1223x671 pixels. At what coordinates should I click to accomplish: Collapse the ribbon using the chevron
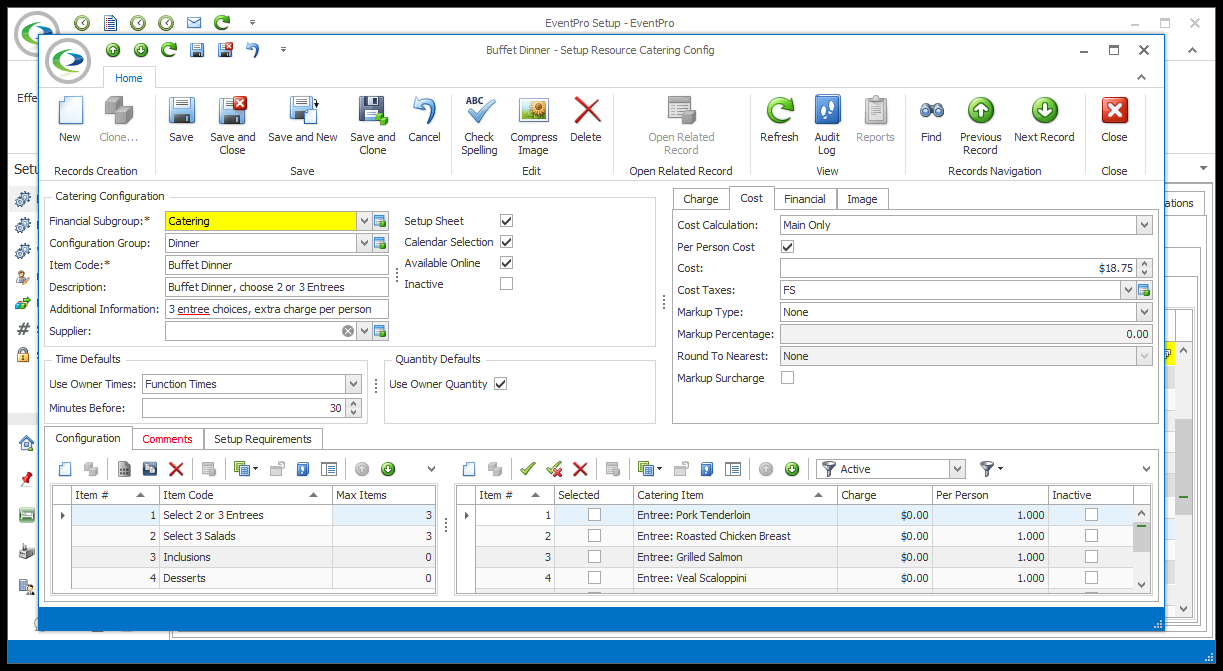point(1142,77)
